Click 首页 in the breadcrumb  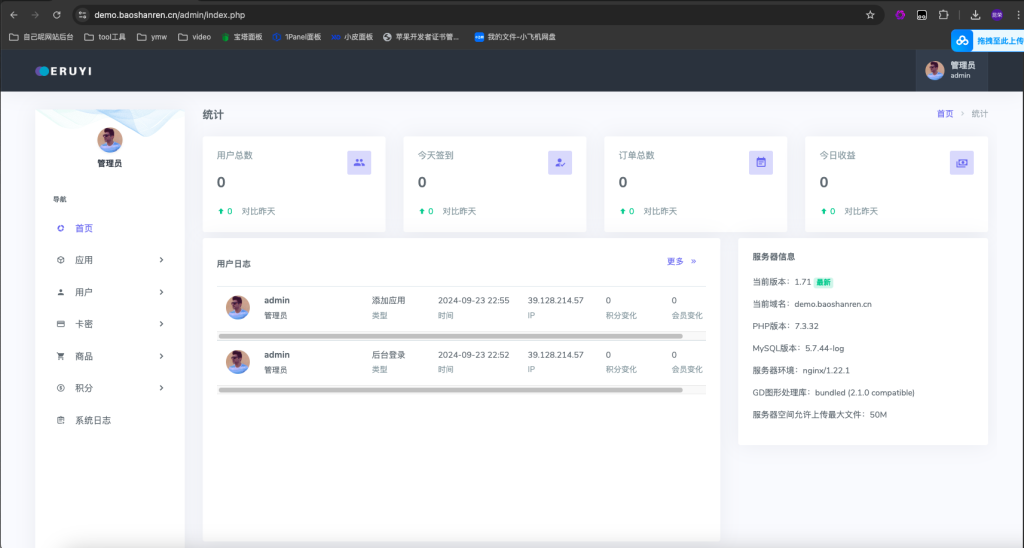[944, 114]
